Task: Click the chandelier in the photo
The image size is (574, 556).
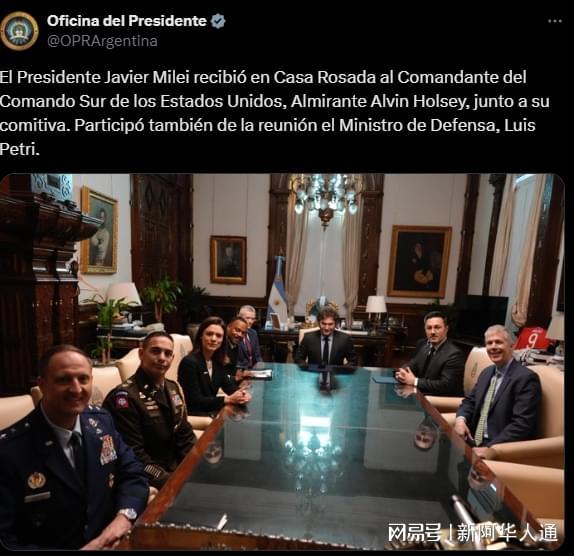Action: [325, 198]
